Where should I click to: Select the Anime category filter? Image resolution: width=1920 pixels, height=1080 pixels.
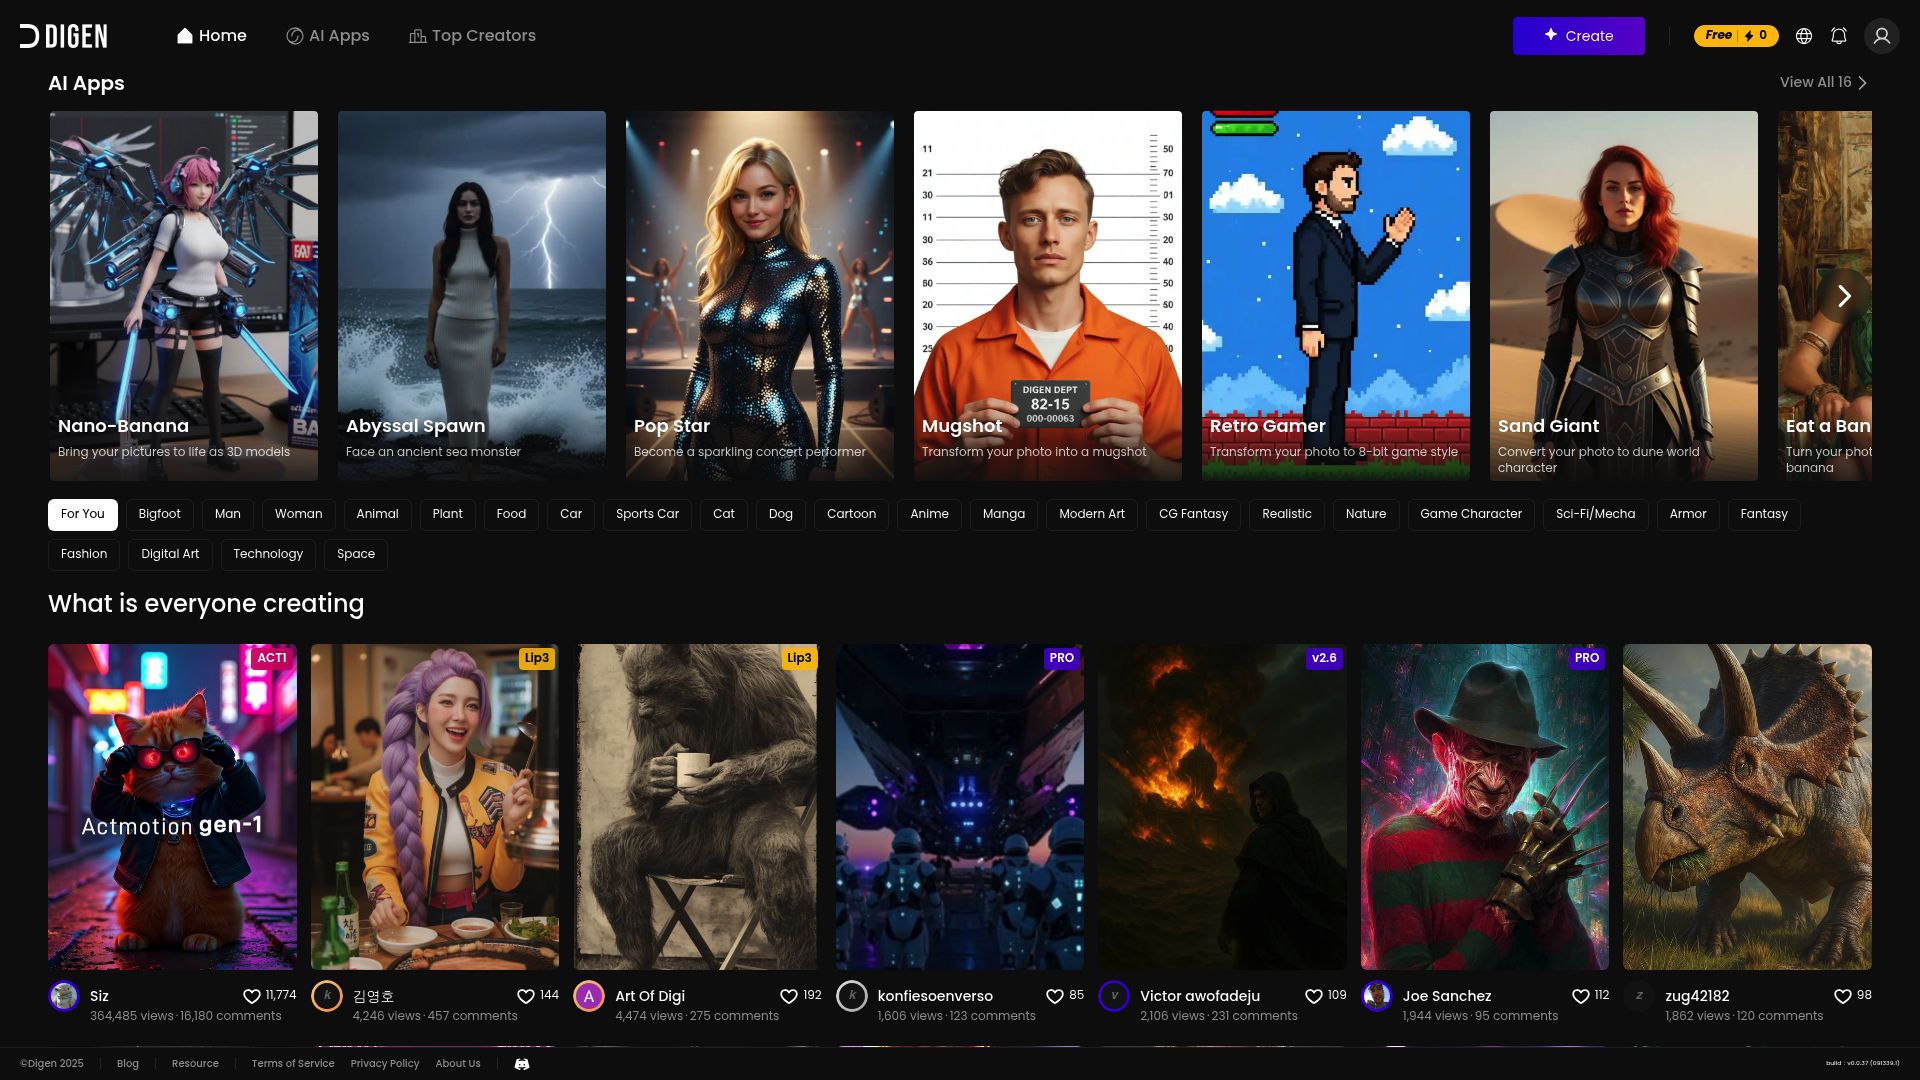point(928,514)
